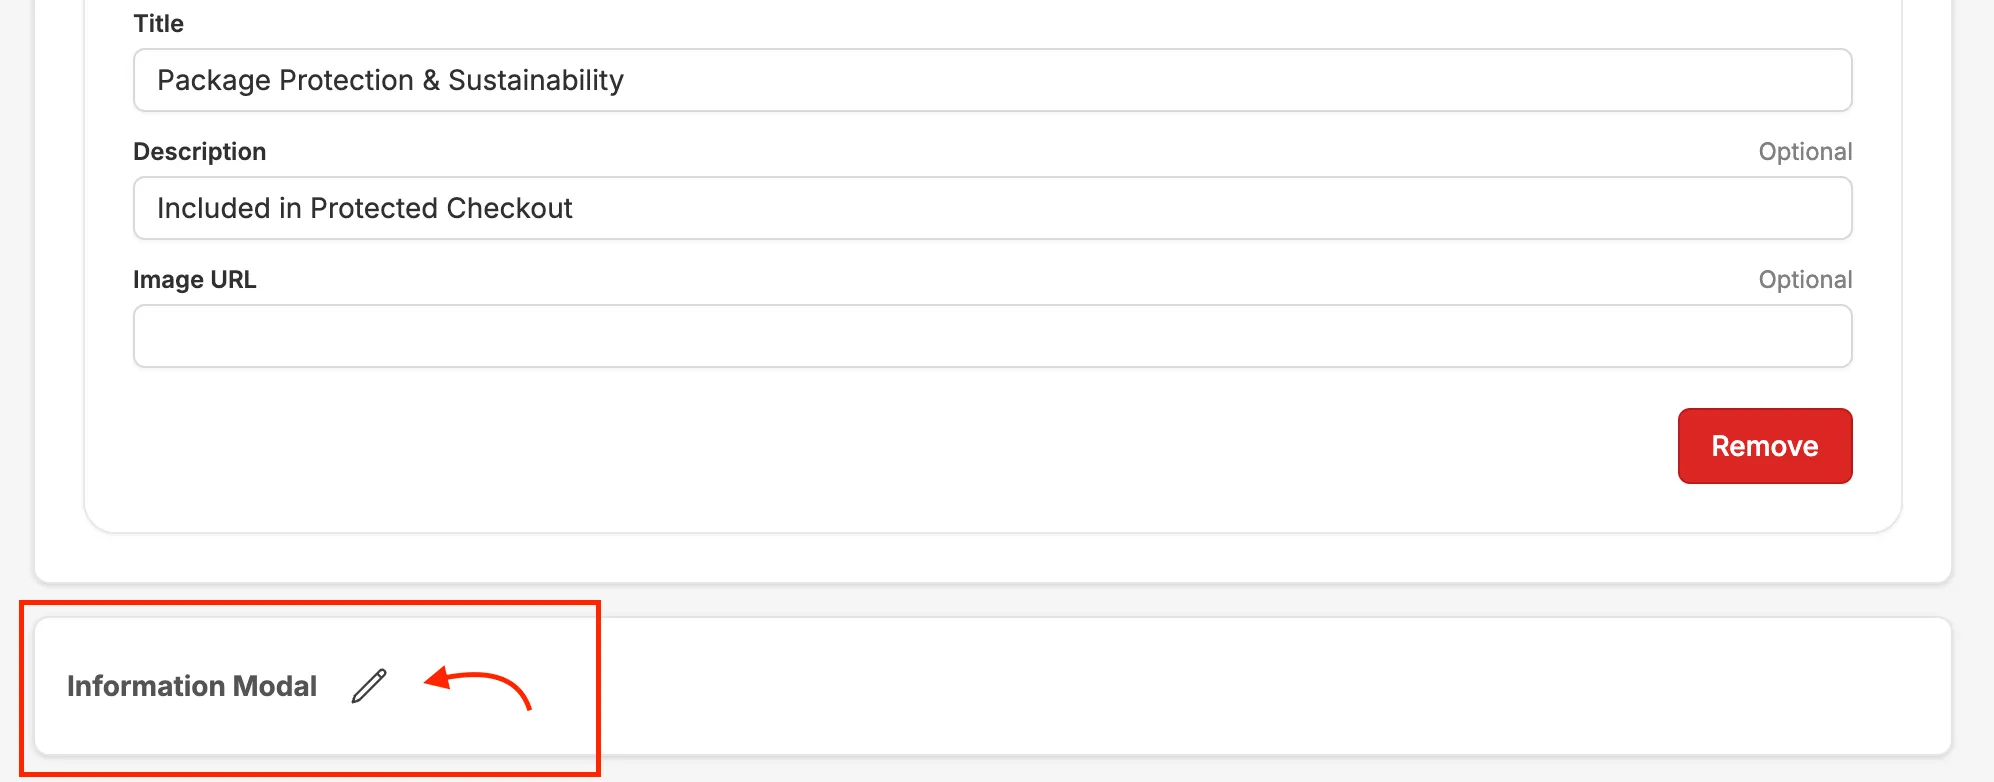The width and height of the screenshot is (1994, 782).
Task: Click the Description field label
Action: click(200, 152)
